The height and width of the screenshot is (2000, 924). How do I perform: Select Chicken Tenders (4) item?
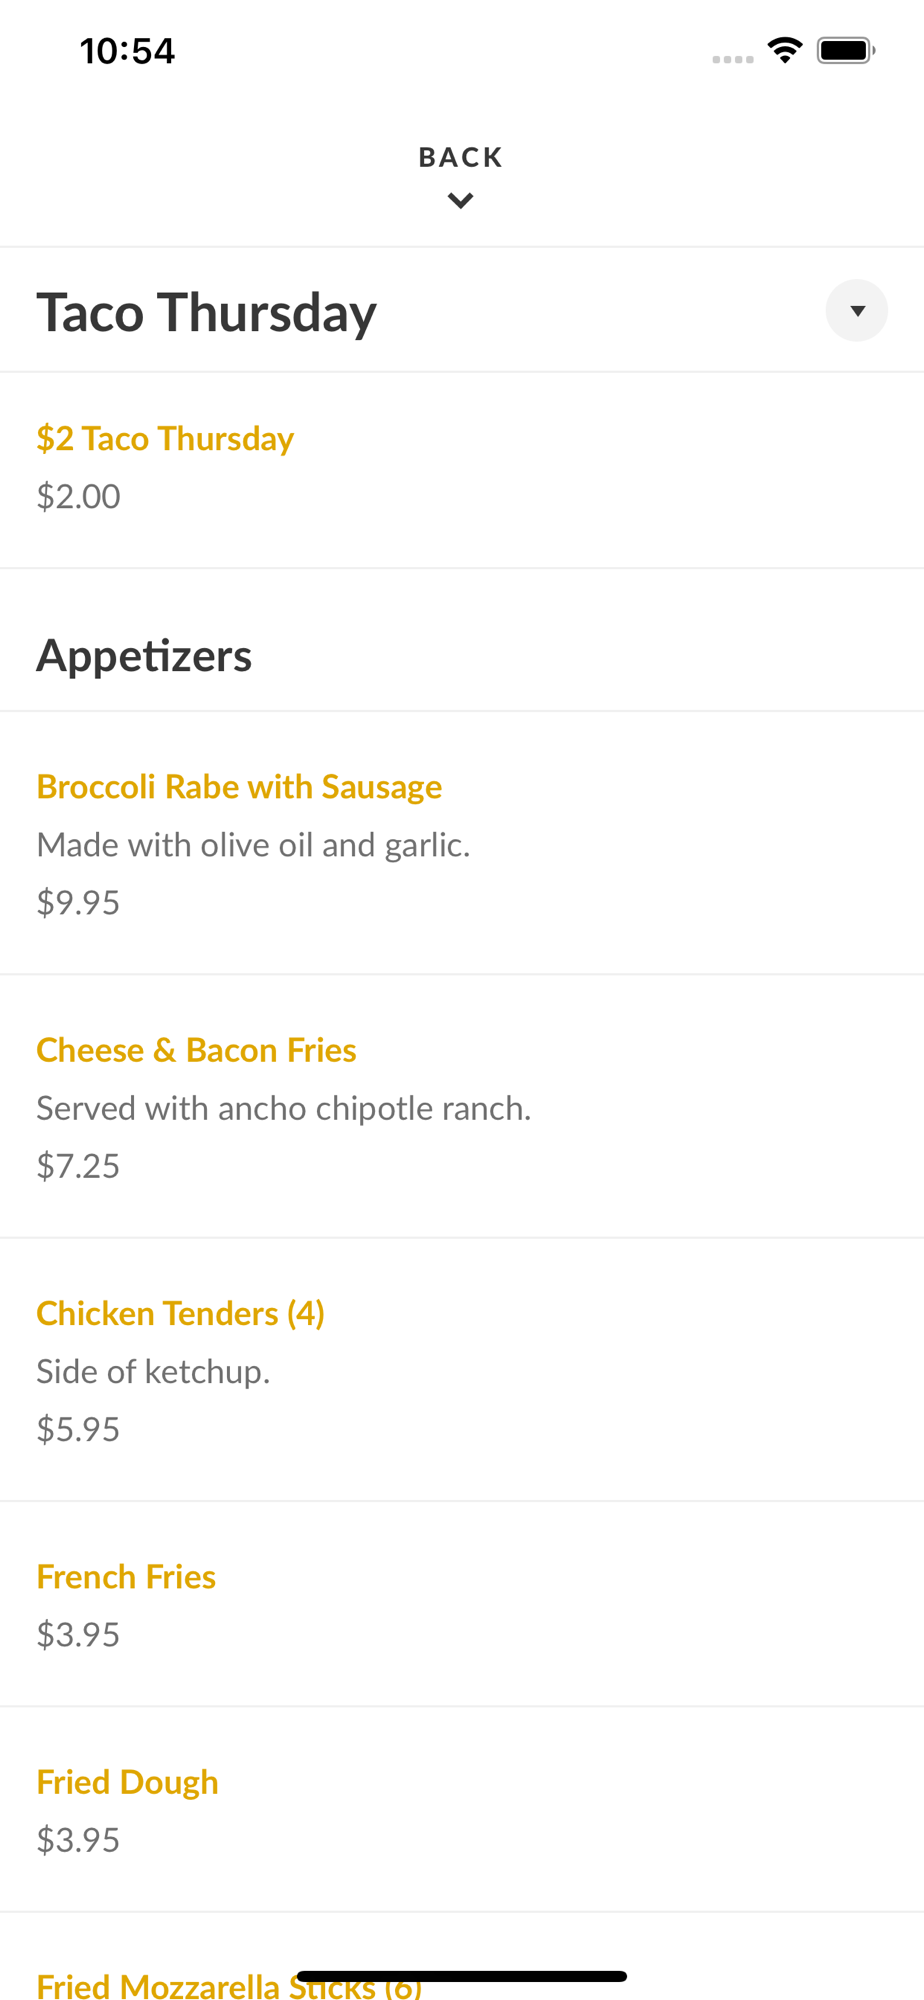tap(180, 1313)
